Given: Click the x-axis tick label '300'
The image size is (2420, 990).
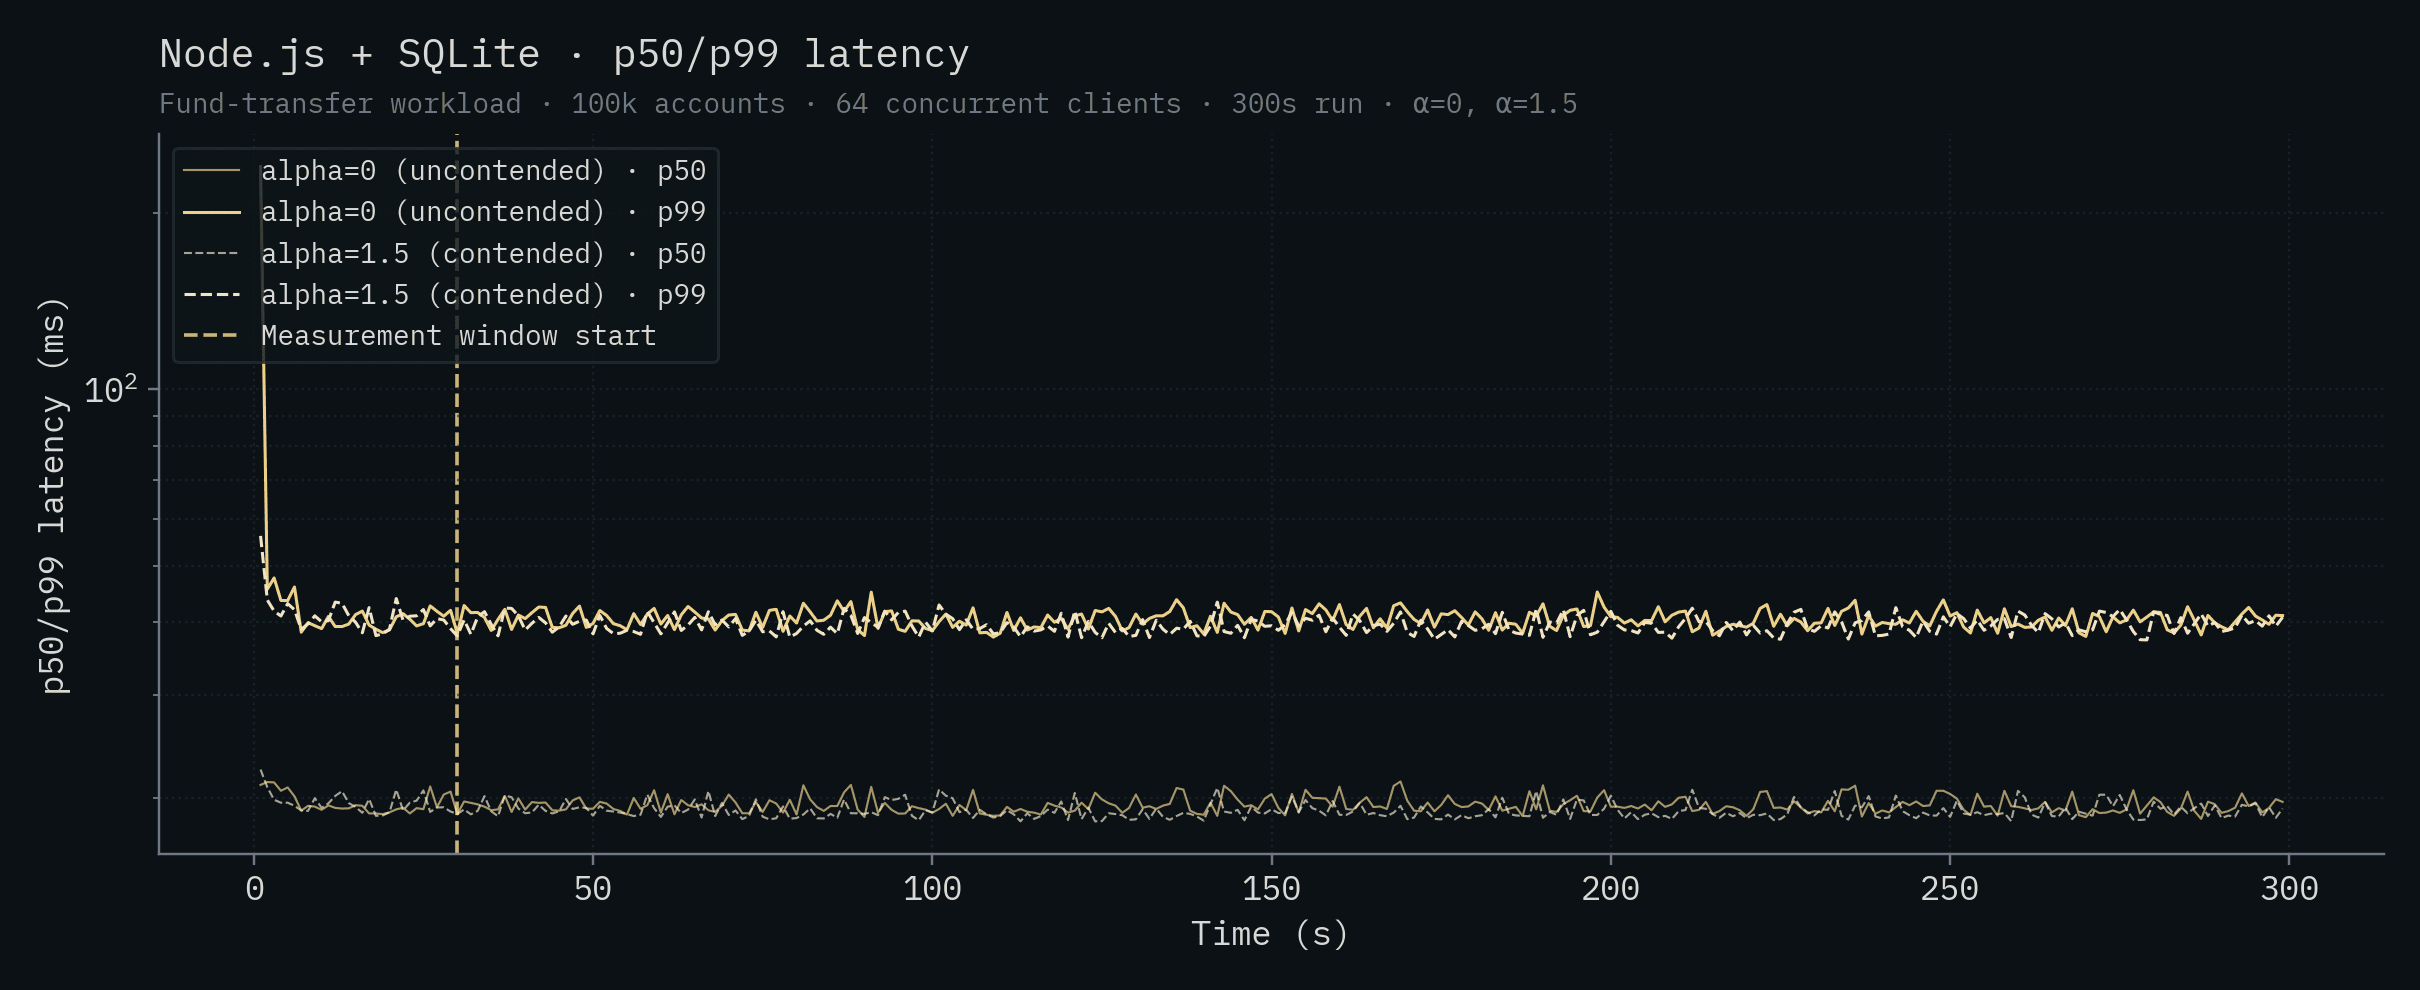Looking at the screenshot, I should point(2289,889).
